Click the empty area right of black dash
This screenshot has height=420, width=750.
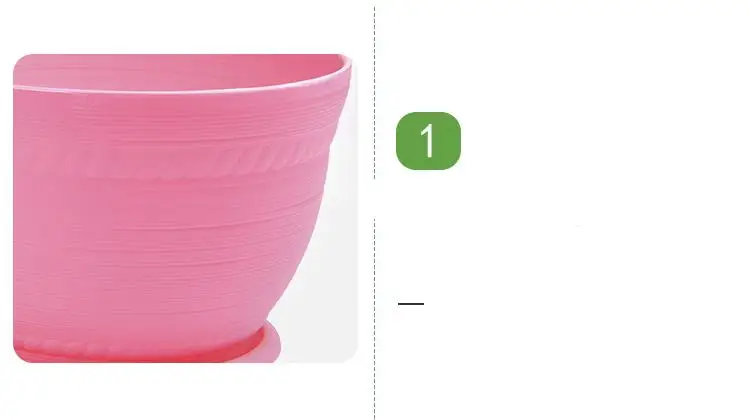pyautogui.click(x=584, y=303)
